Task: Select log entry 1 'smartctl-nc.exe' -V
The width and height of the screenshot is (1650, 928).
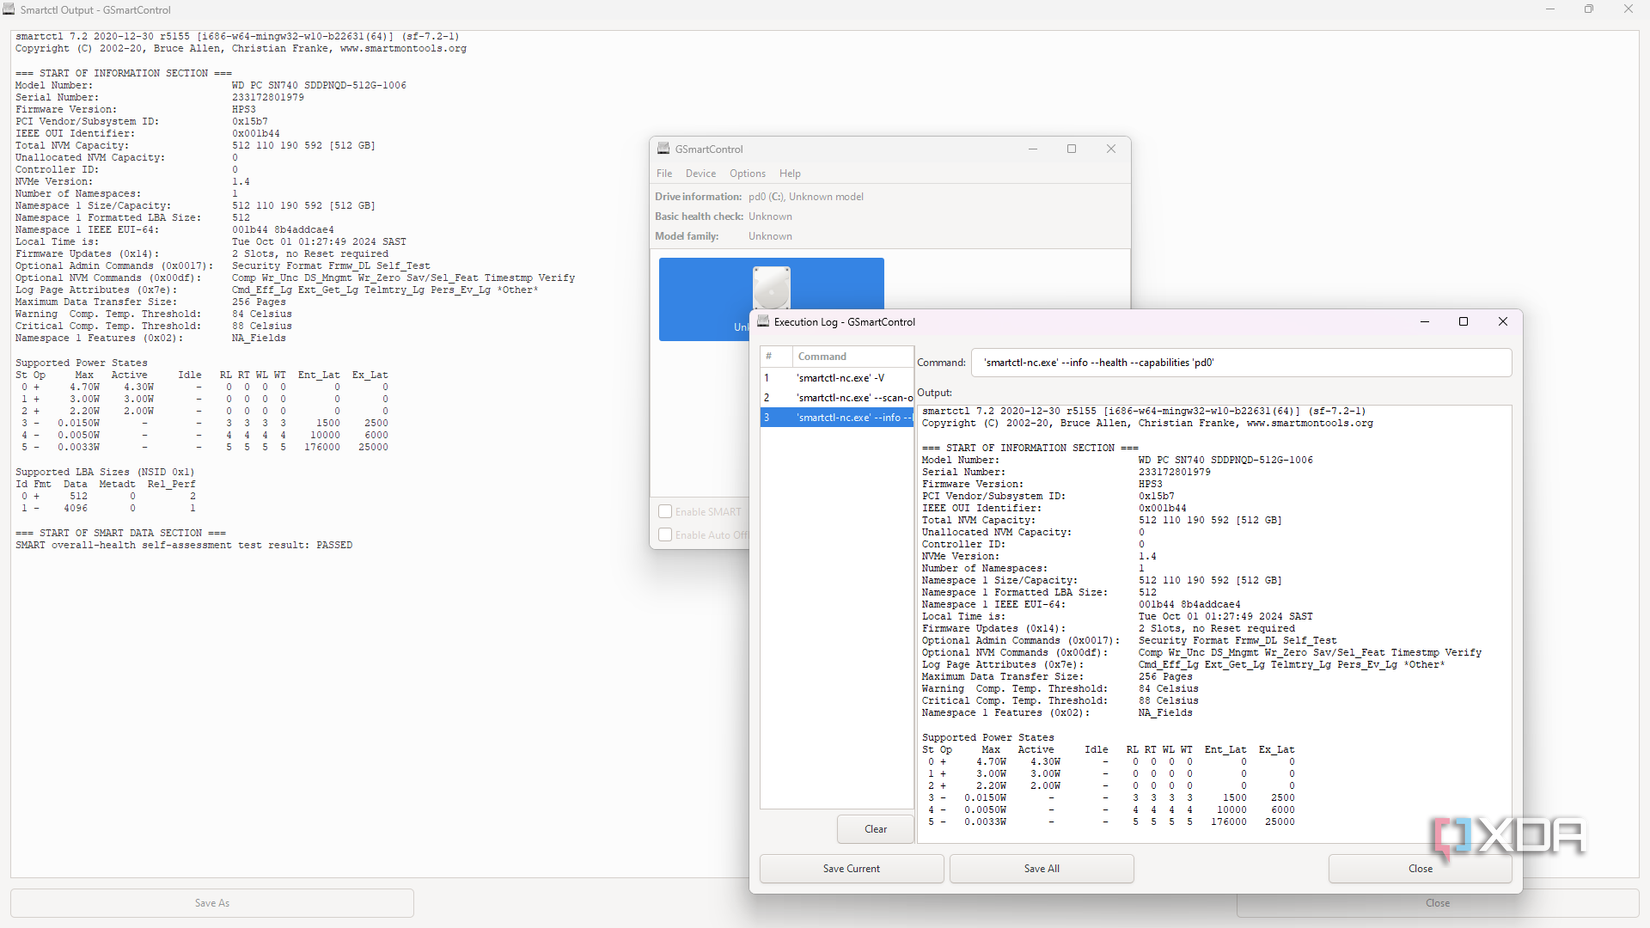Action: 840,378
